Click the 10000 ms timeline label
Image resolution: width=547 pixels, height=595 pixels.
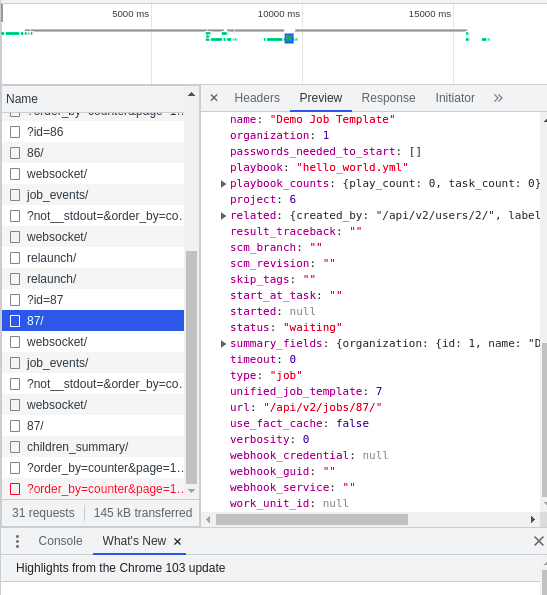279,14
